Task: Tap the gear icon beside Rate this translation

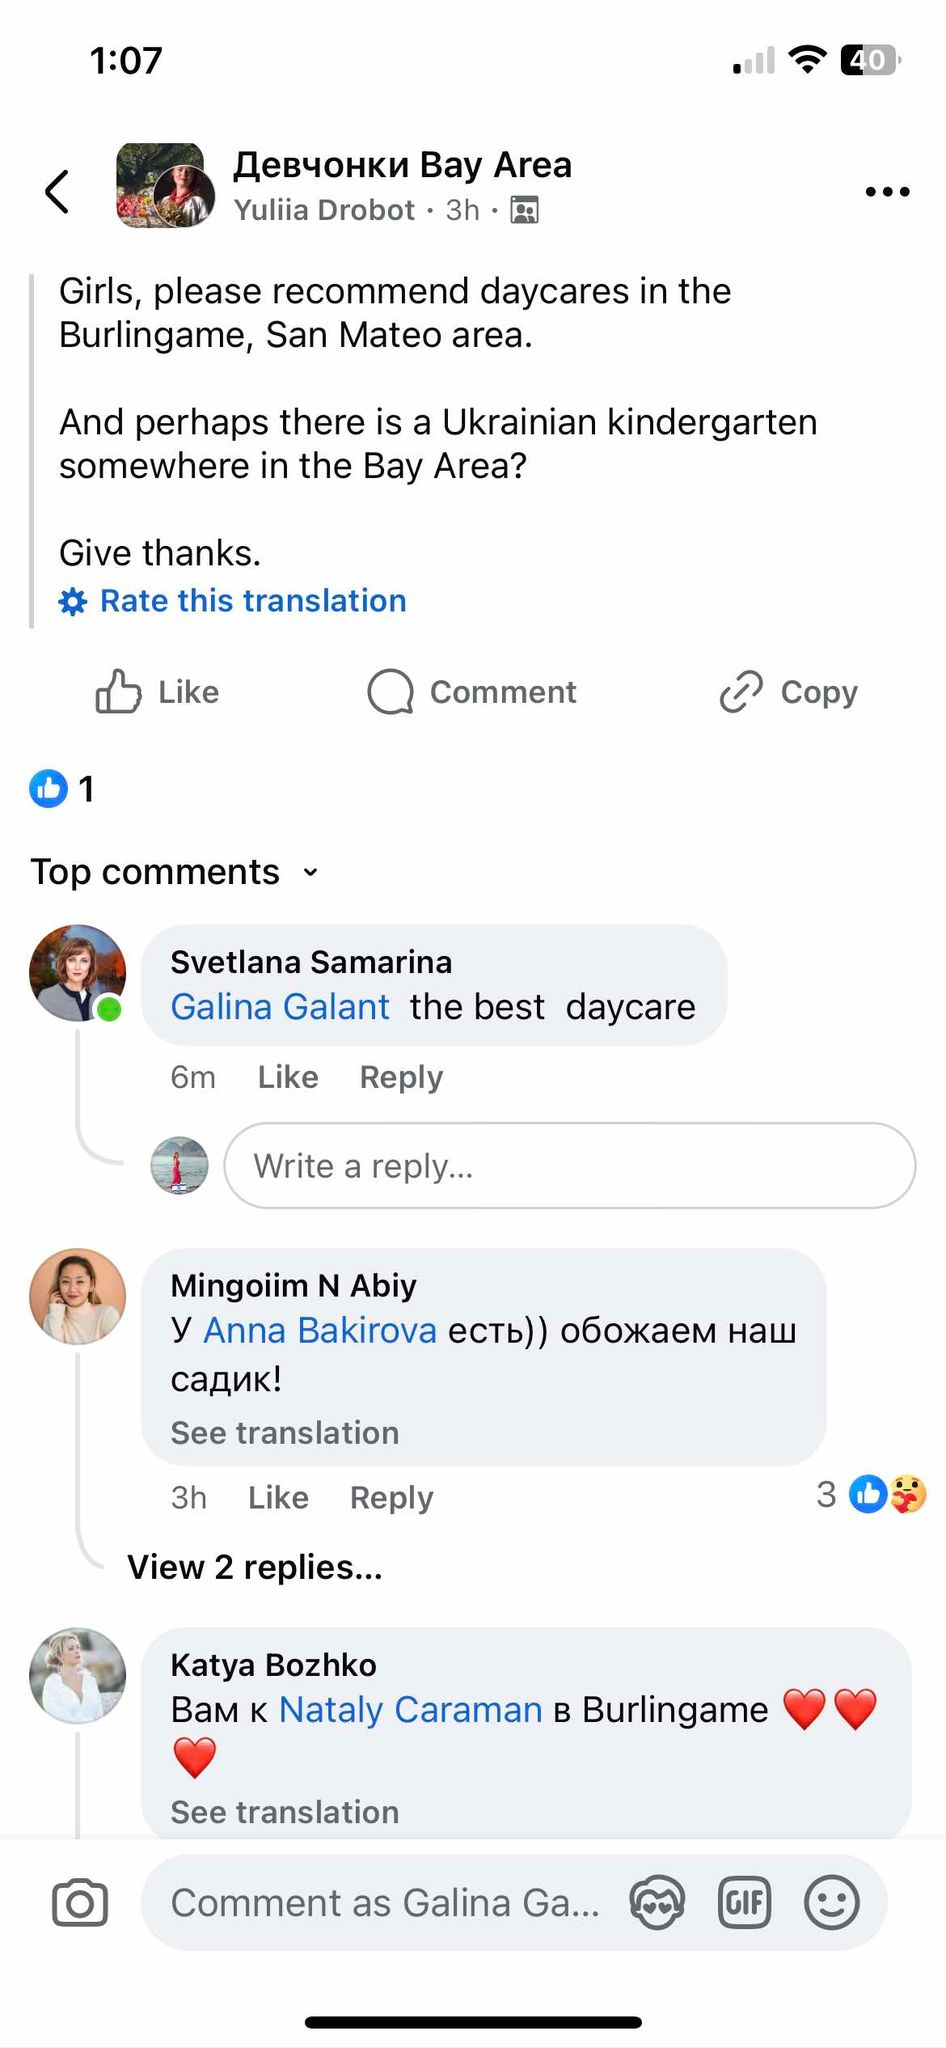Action: pos(73,602)
